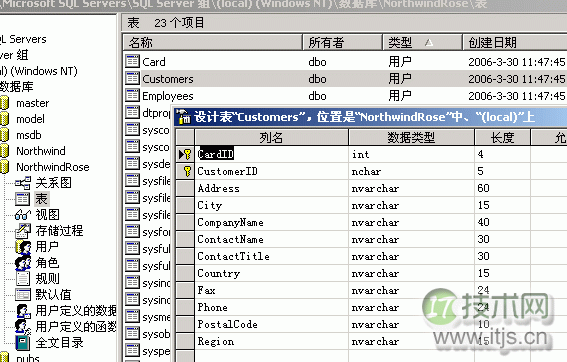Click the 用户定义的数据 types icon
Screen dimensions: 567x362
point(24,310)
